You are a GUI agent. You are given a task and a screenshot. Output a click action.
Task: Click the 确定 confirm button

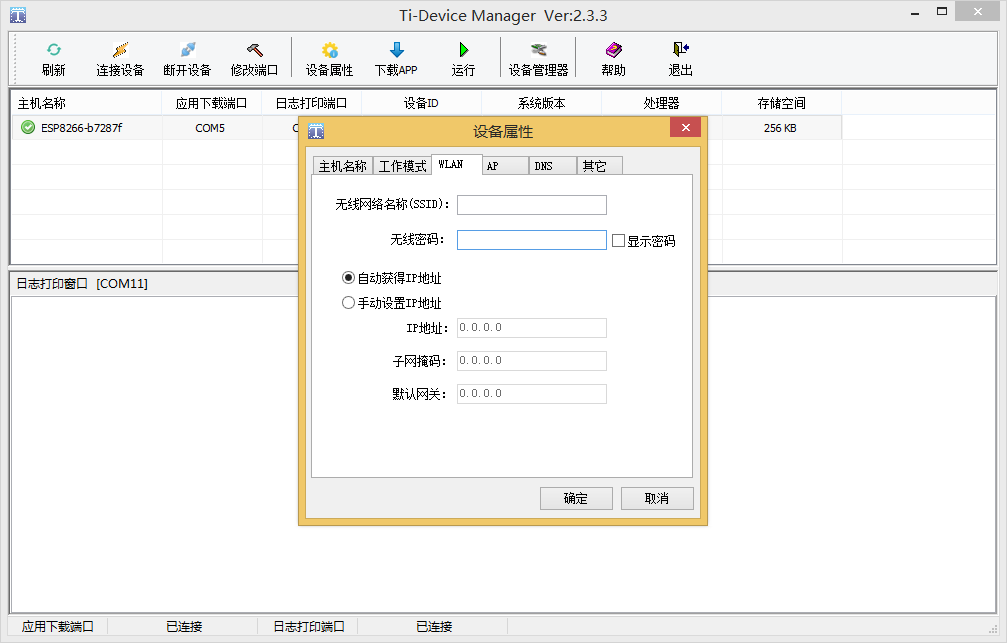(x=576, y=498)
